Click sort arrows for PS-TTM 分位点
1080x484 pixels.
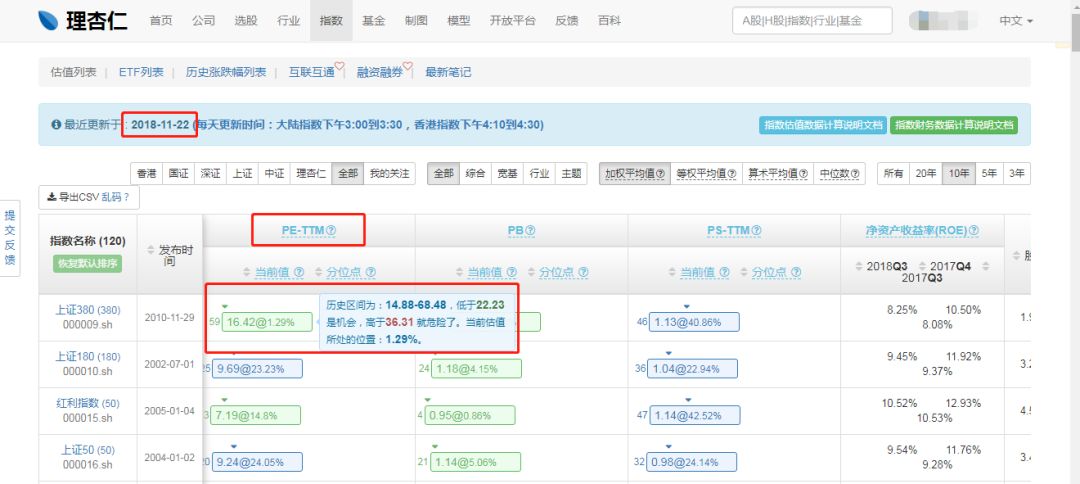click(x=745, y=272)
